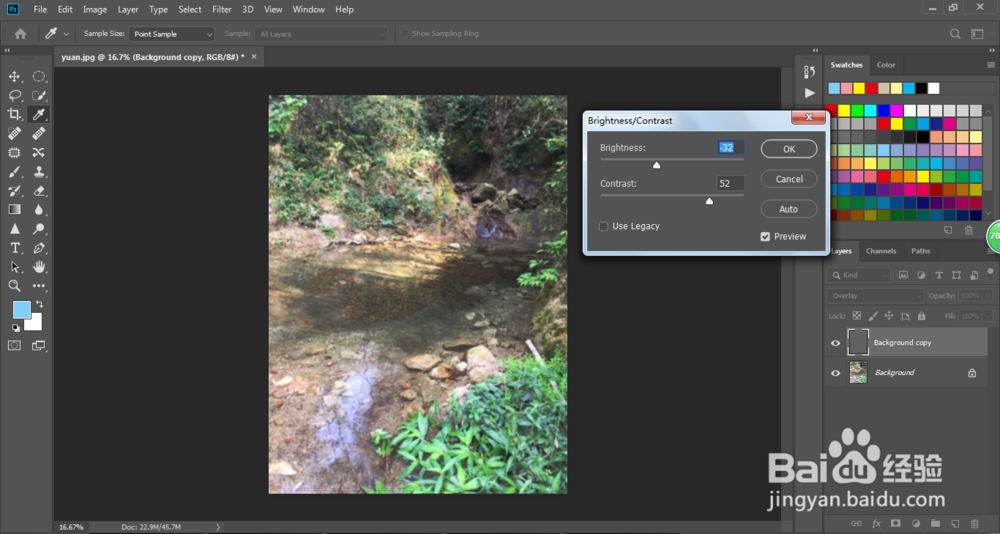Hide the Background copy layer
This screenshot has height=534, width=1000.
tap(835, 343)
